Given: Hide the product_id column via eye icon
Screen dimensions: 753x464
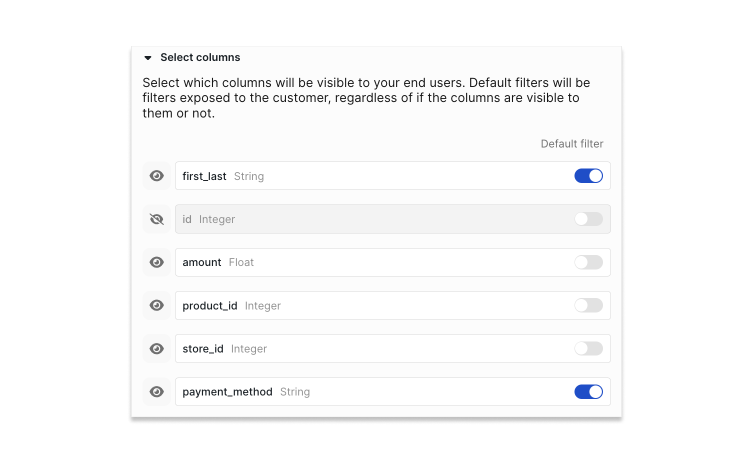Looking at the screenshot, I should click(x=157, y=305).
